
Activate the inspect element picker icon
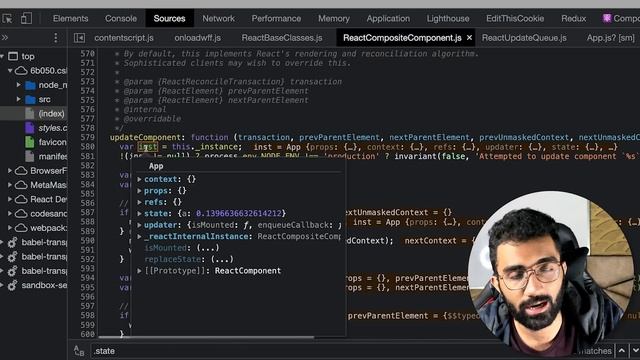(x=7, y=18)
